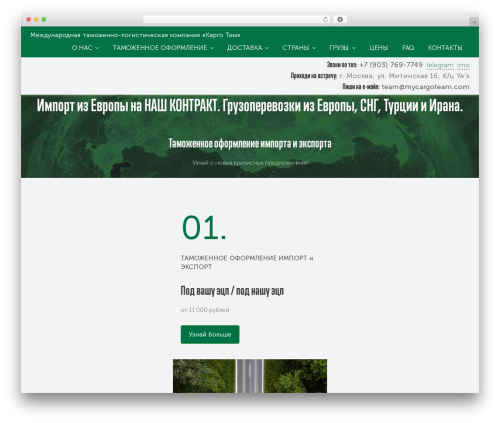The width and height of the screenshot is (500, 423).
Task: Expand the СТРАНЫ menu chevron
Action: (314, 48)
